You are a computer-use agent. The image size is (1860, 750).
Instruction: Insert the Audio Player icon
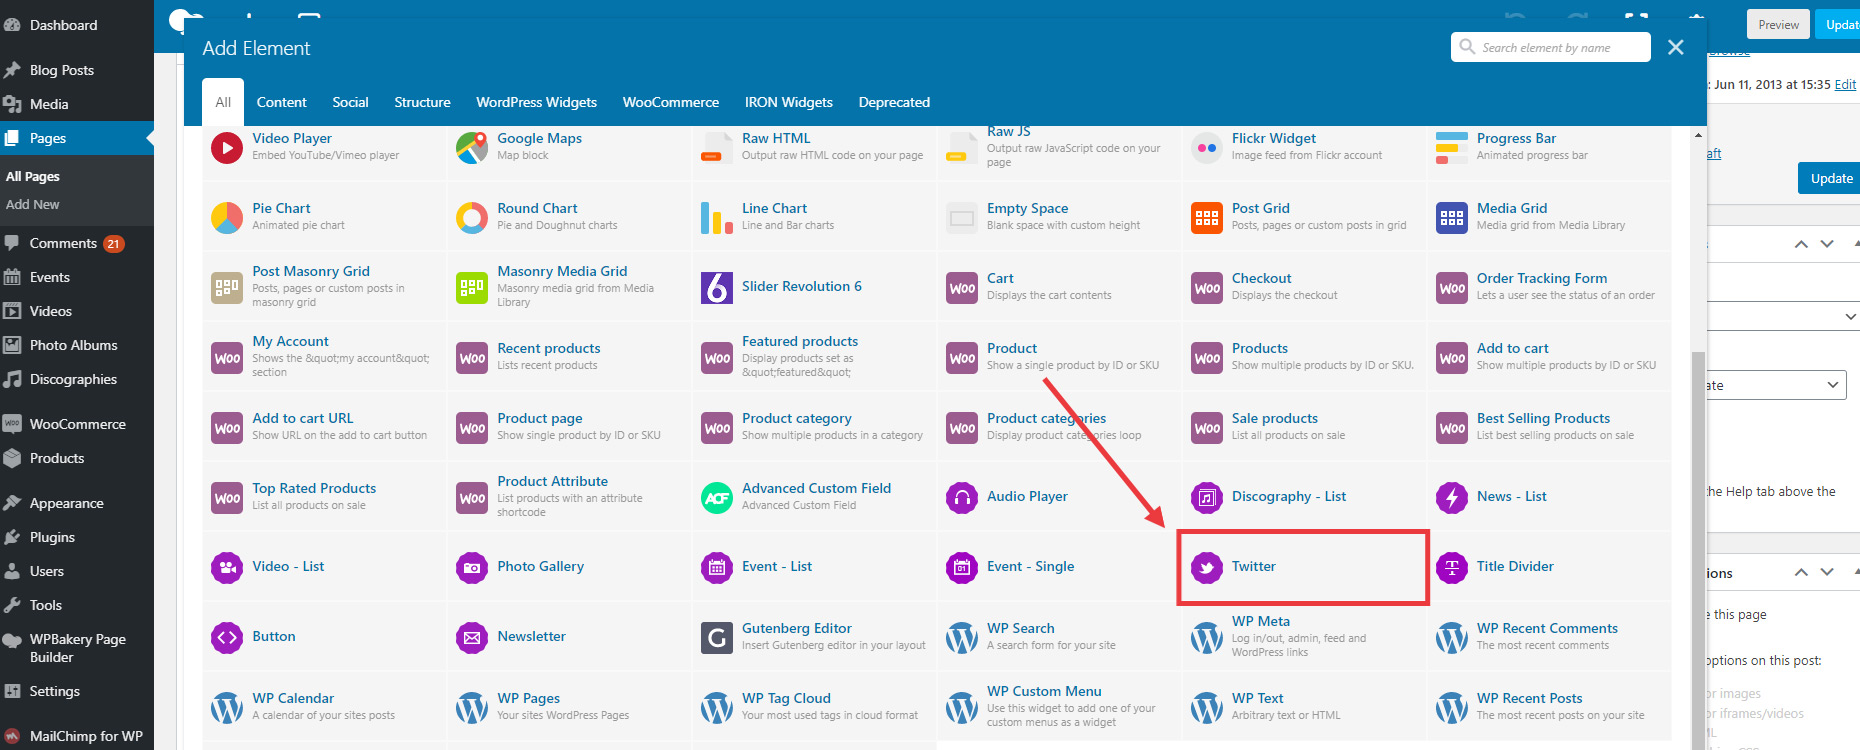pyautogui.click(x=962, y=498)
